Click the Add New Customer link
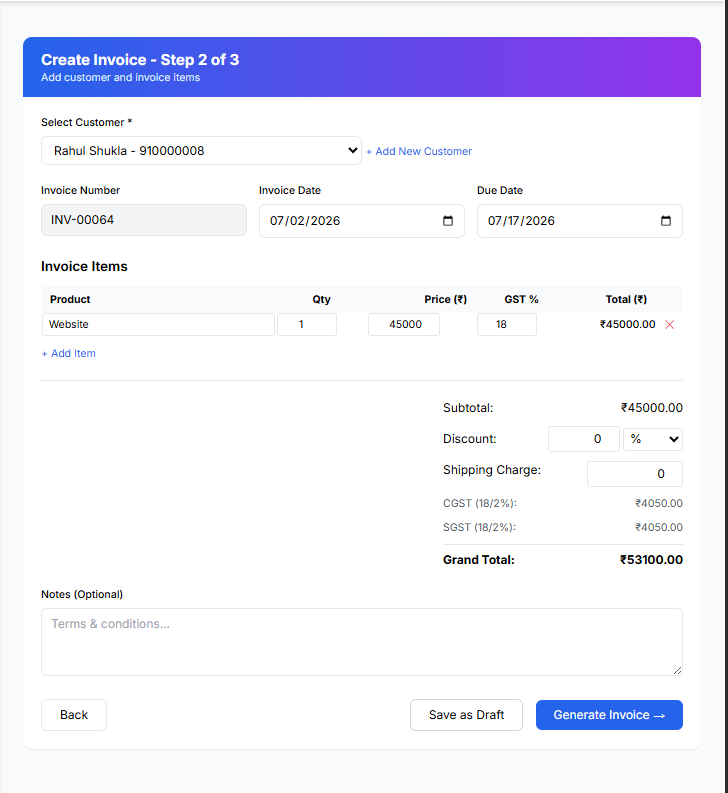 coord(419,151)
